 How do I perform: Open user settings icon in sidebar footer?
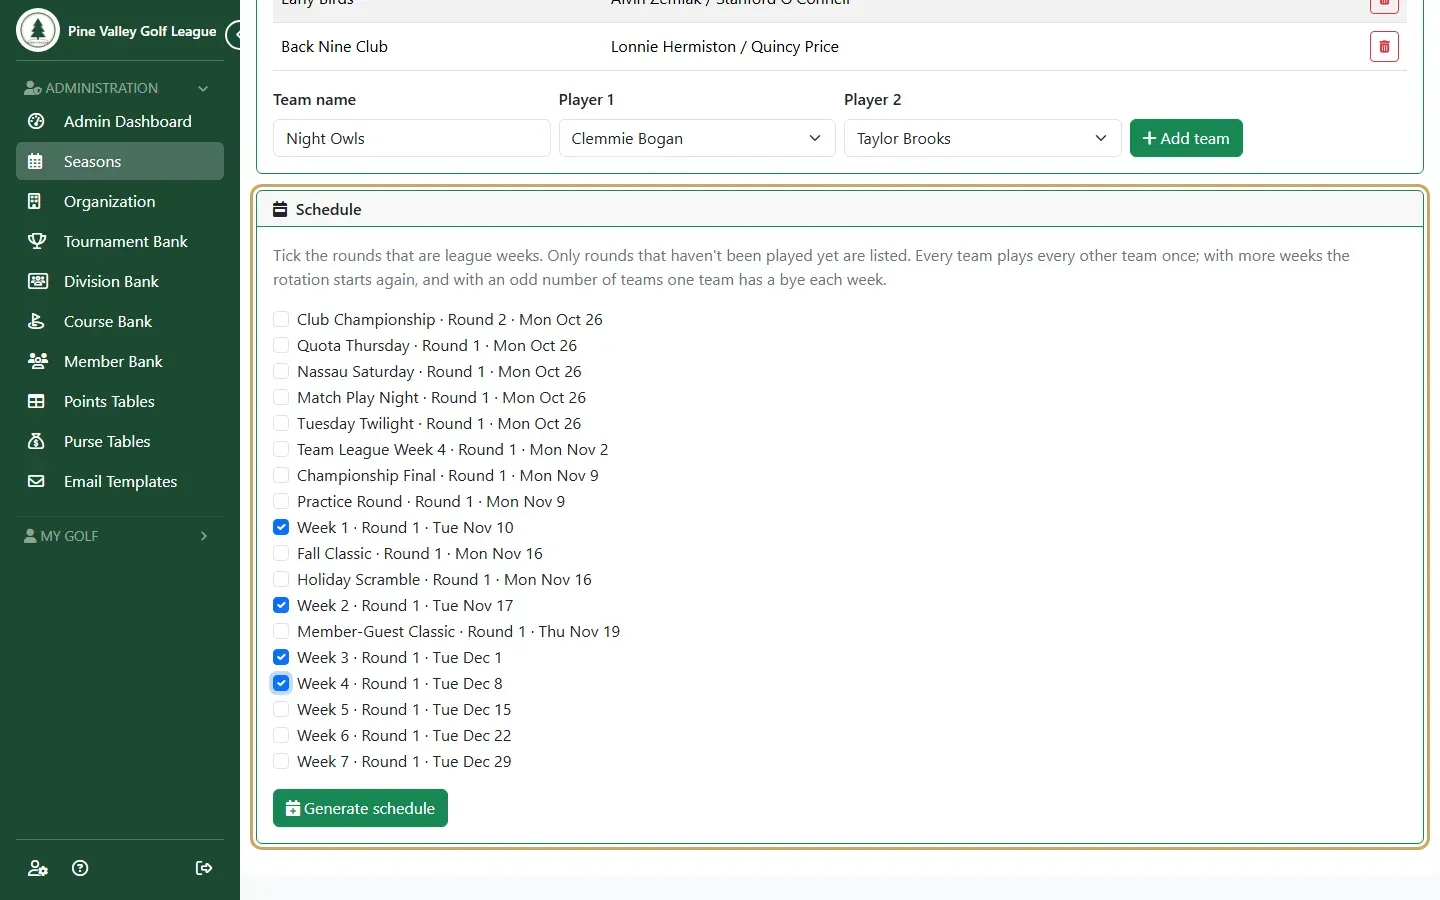38,868
